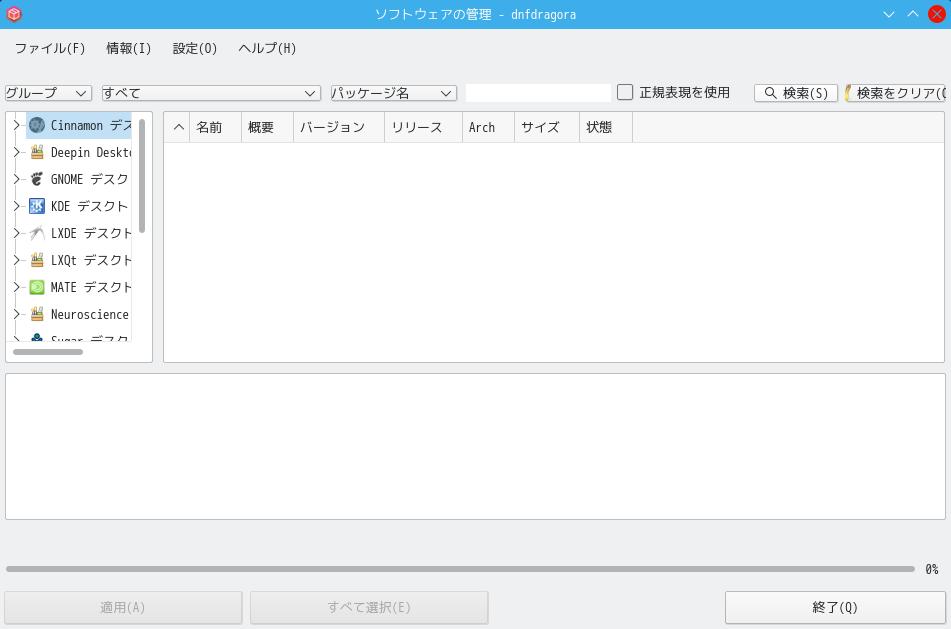Open the 設定(O) menu
This screenshot has height=629, width=951.
click(195, 49)
